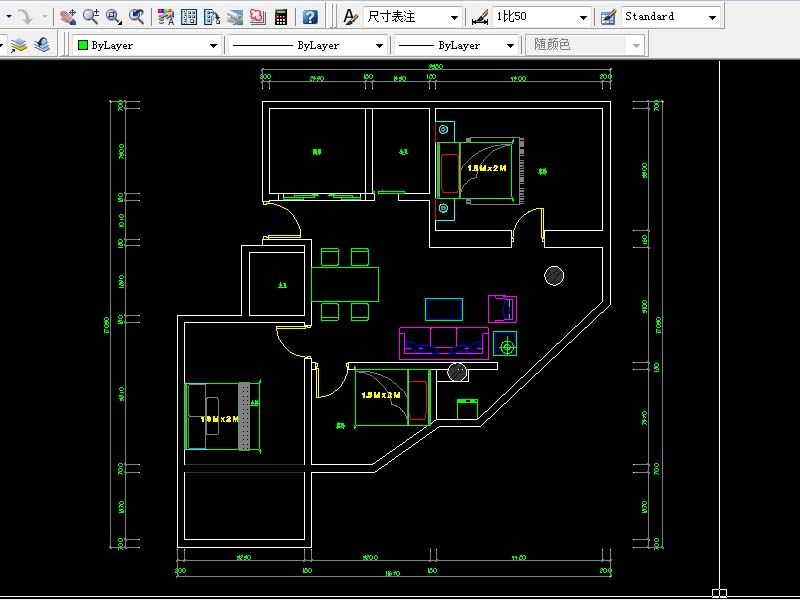The height and width of the screenshot is (600, 800).
Task: Open the Table Style manager icon
Action: 608,17
